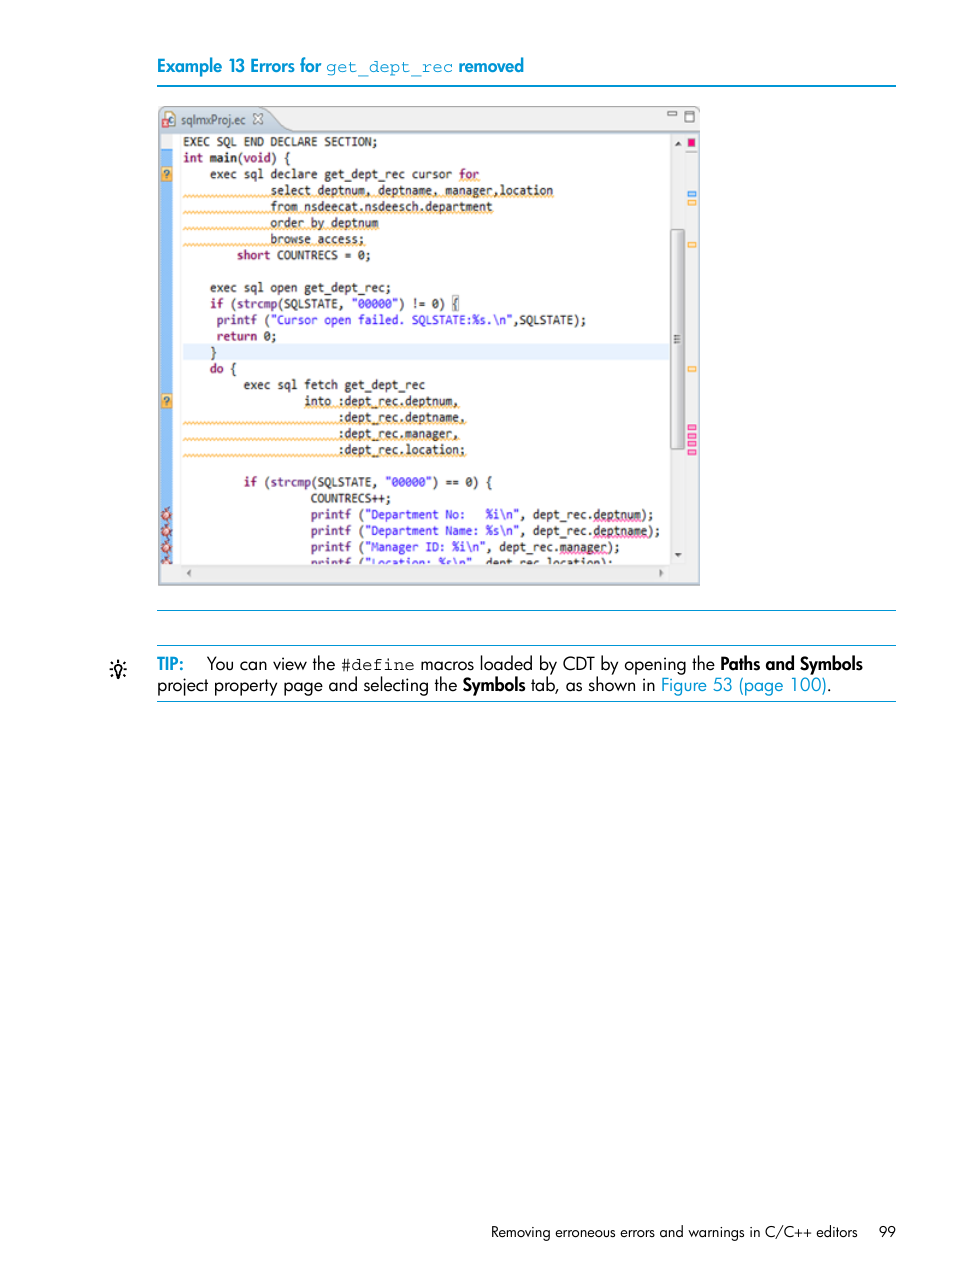Screen dimensions: 954x1271
Task: Click line 'into :dept_rec.deptnum,'
Action: pos(381,401)
